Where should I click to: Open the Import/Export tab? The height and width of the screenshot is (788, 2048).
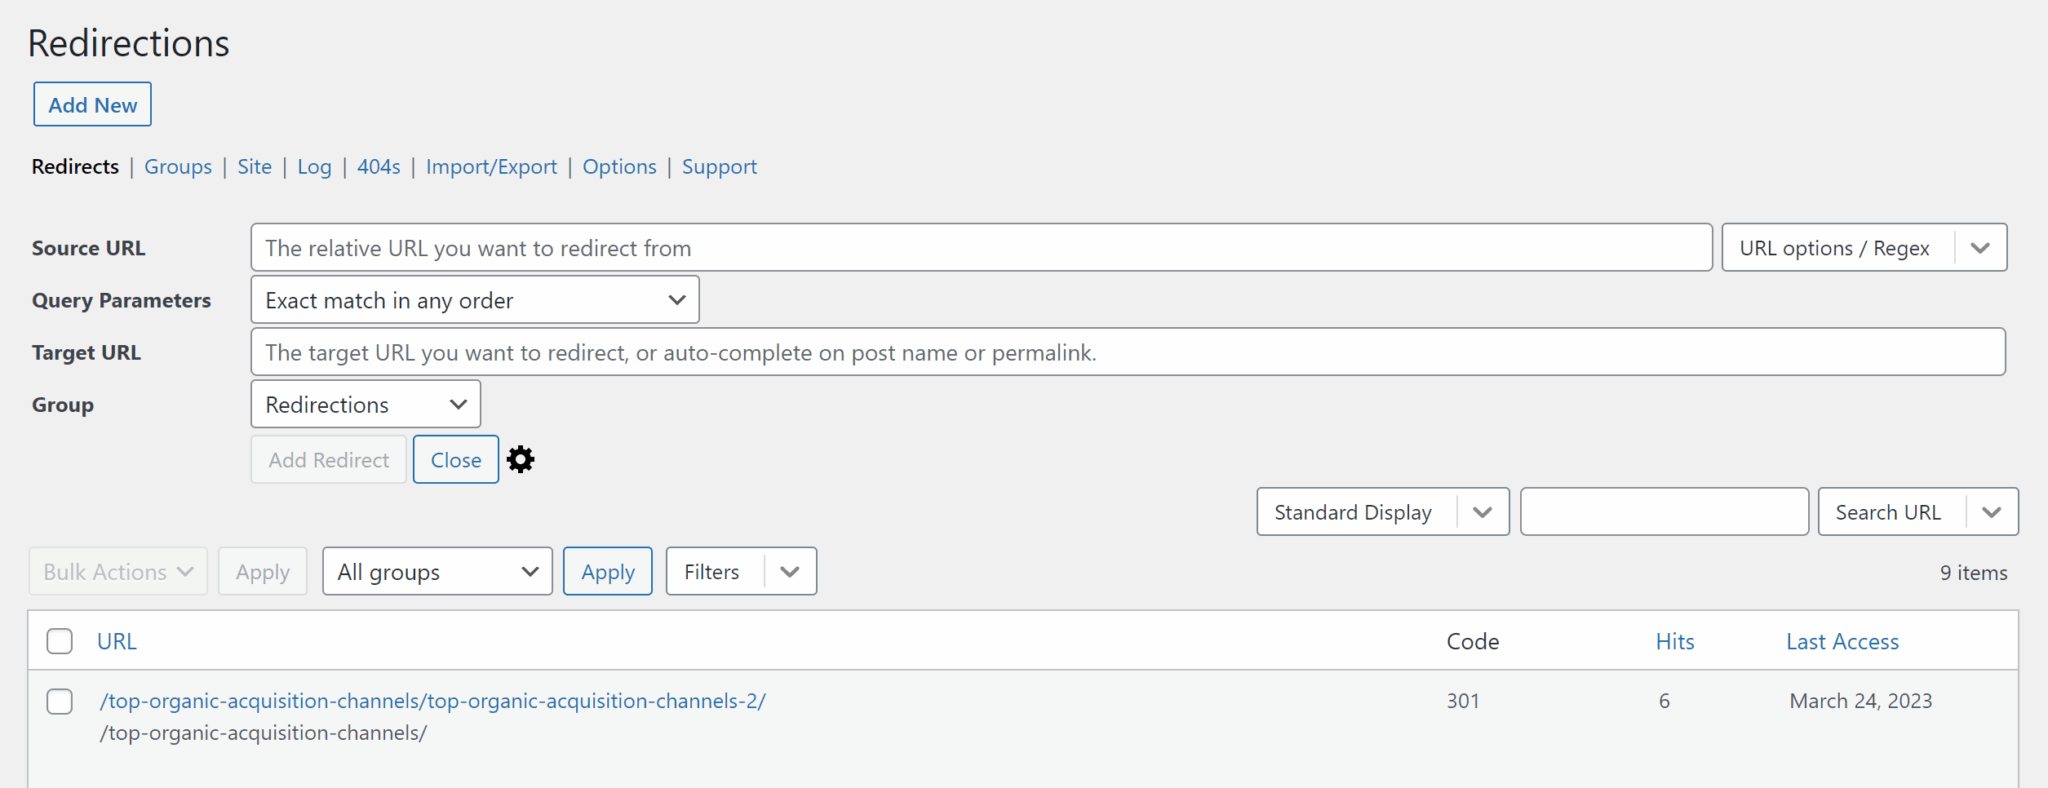pos(491,166)
